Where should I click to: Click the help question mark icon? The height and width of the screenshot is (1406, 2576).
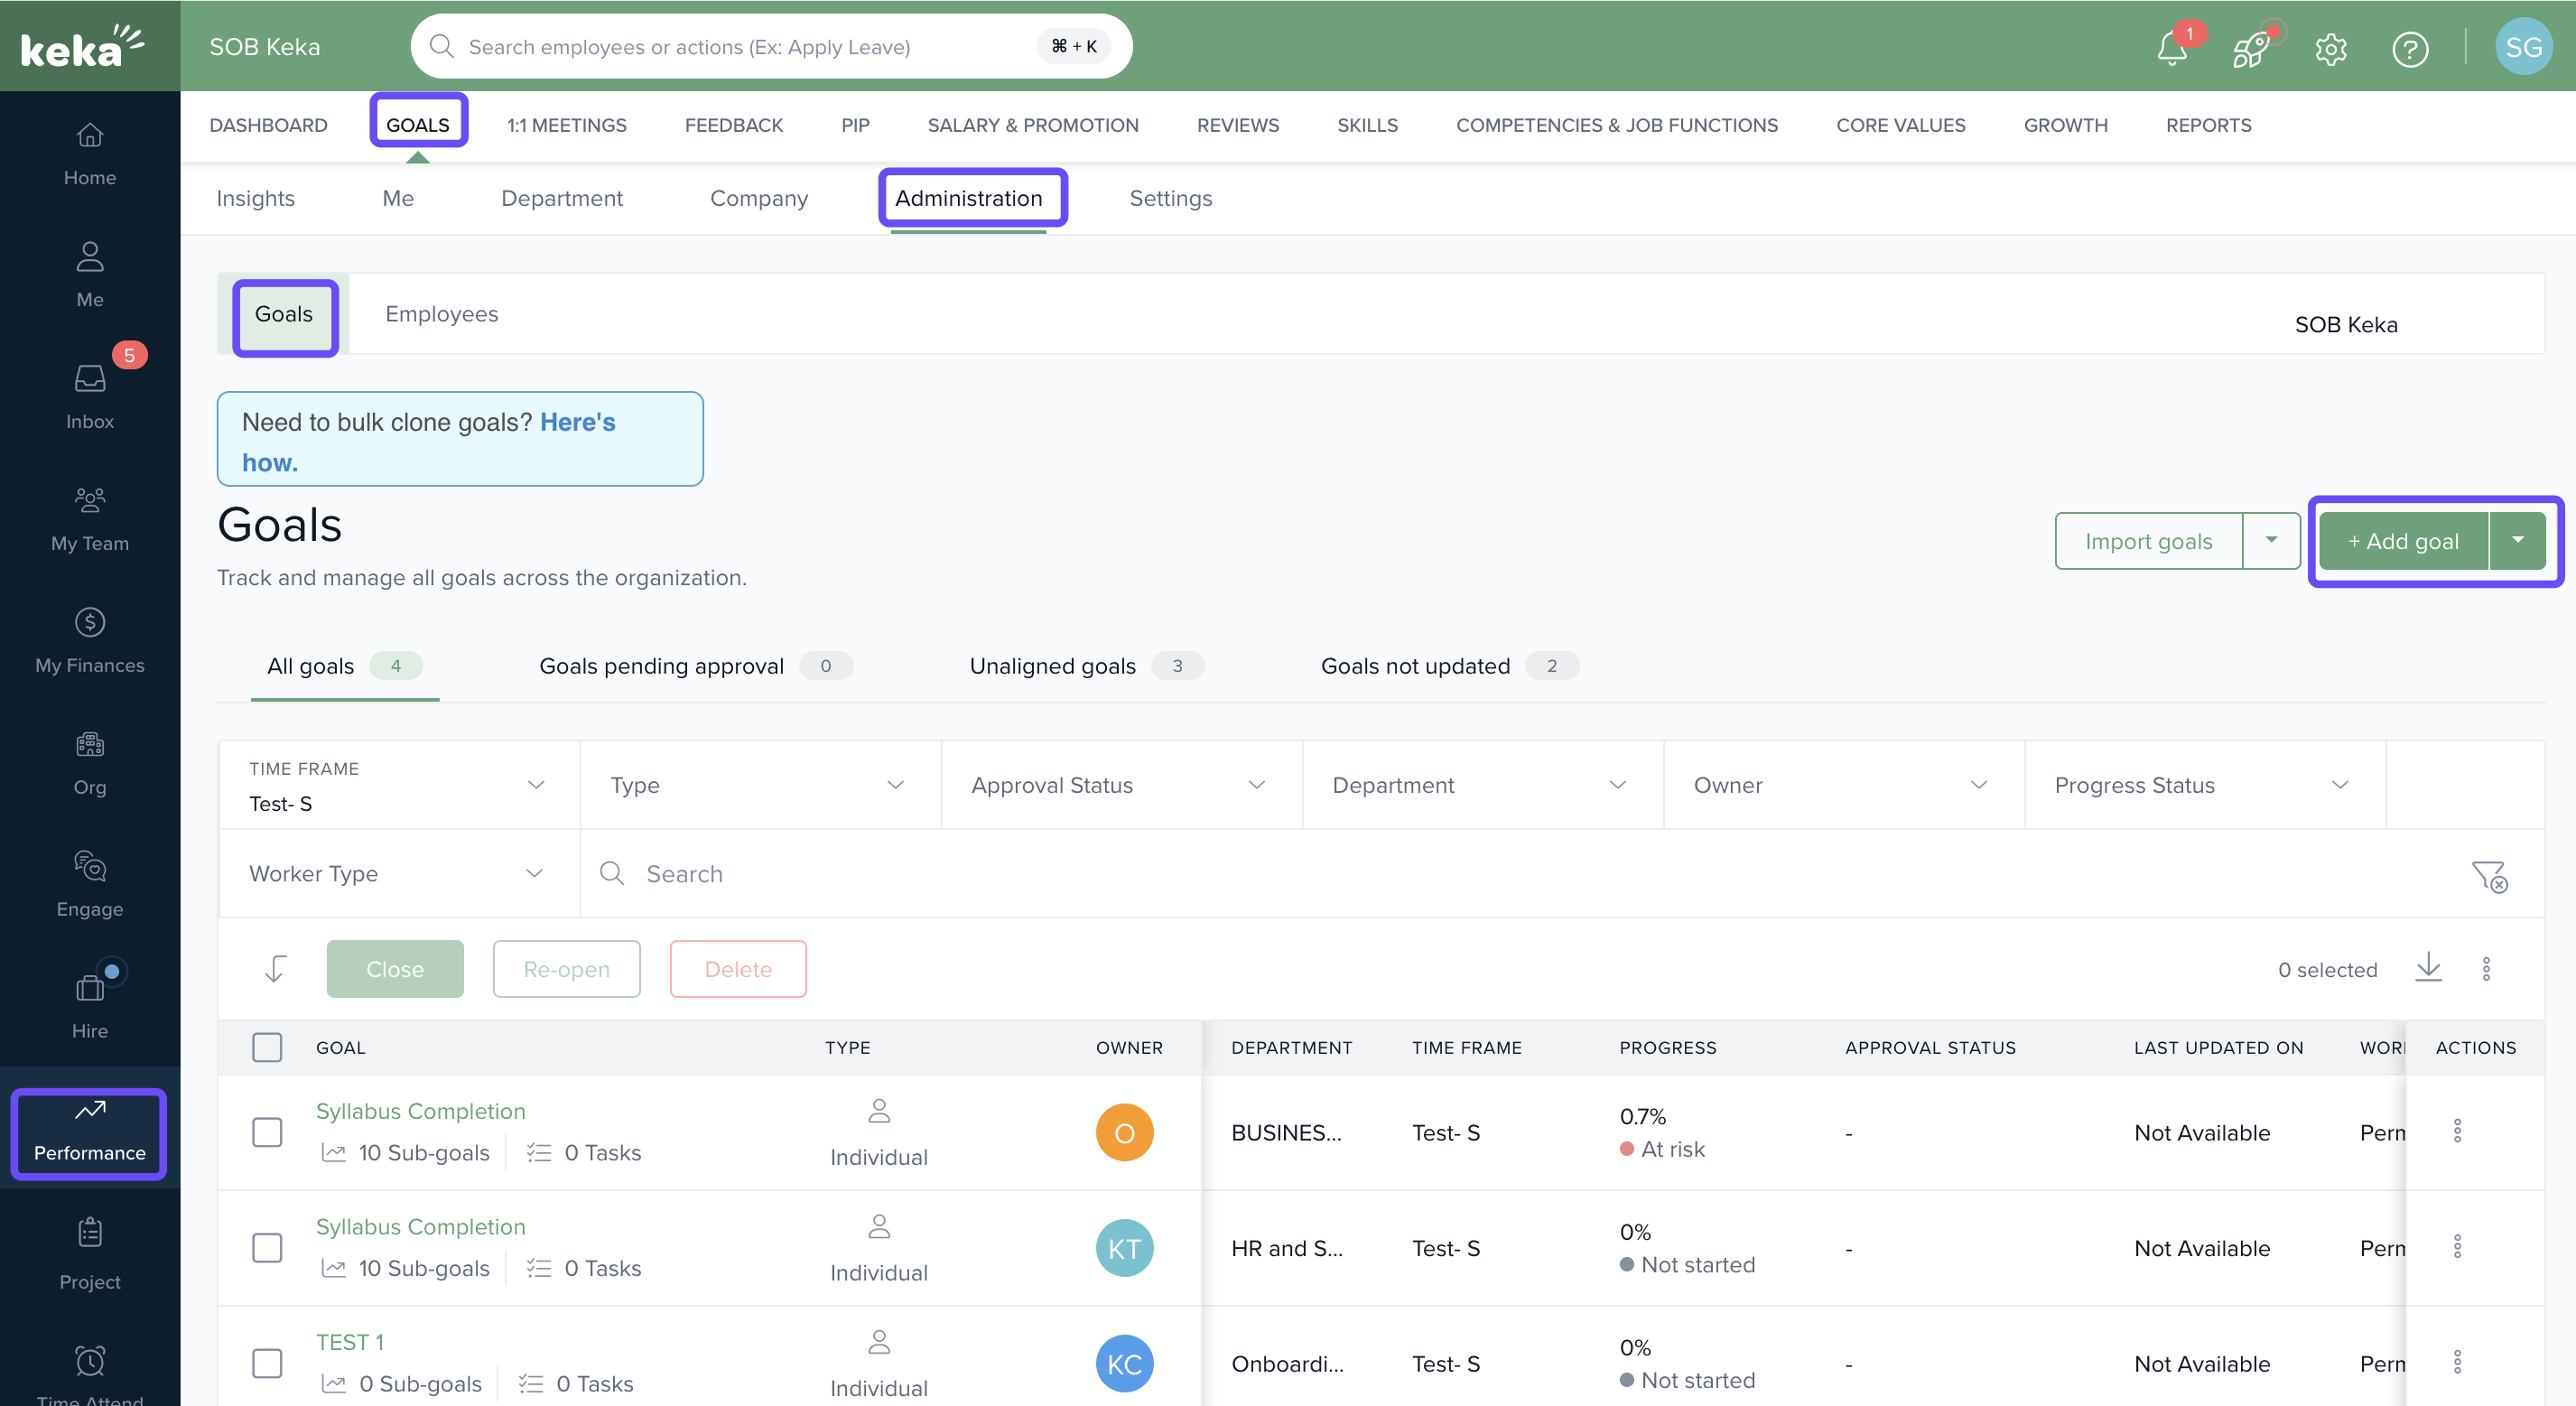tap(2409, 48)
